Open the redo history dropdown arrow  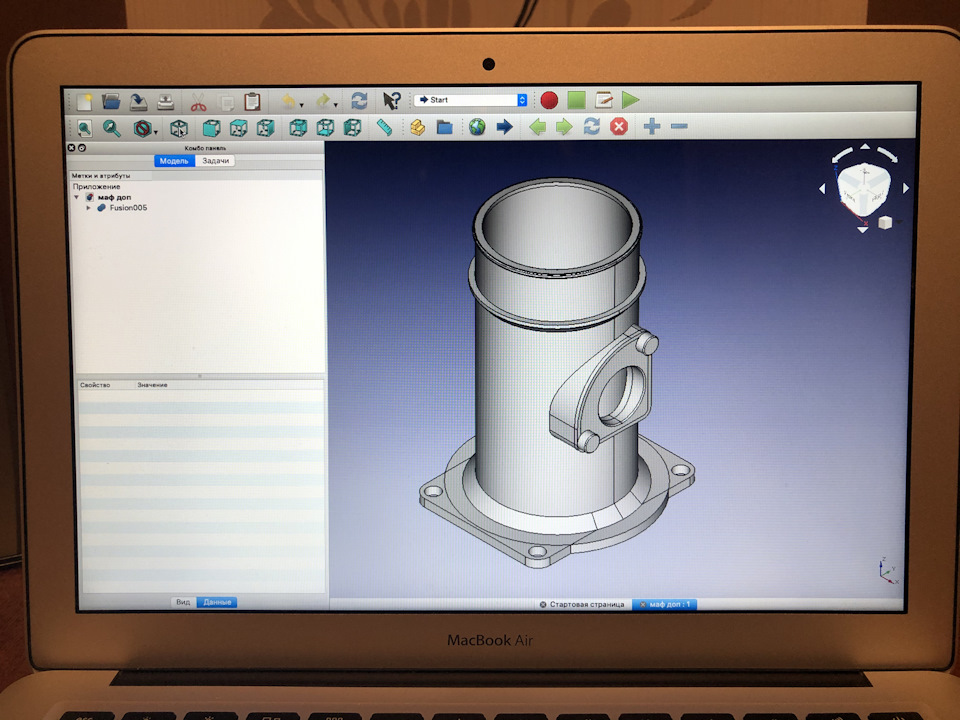pyautogui.click(x=336, y=105)
